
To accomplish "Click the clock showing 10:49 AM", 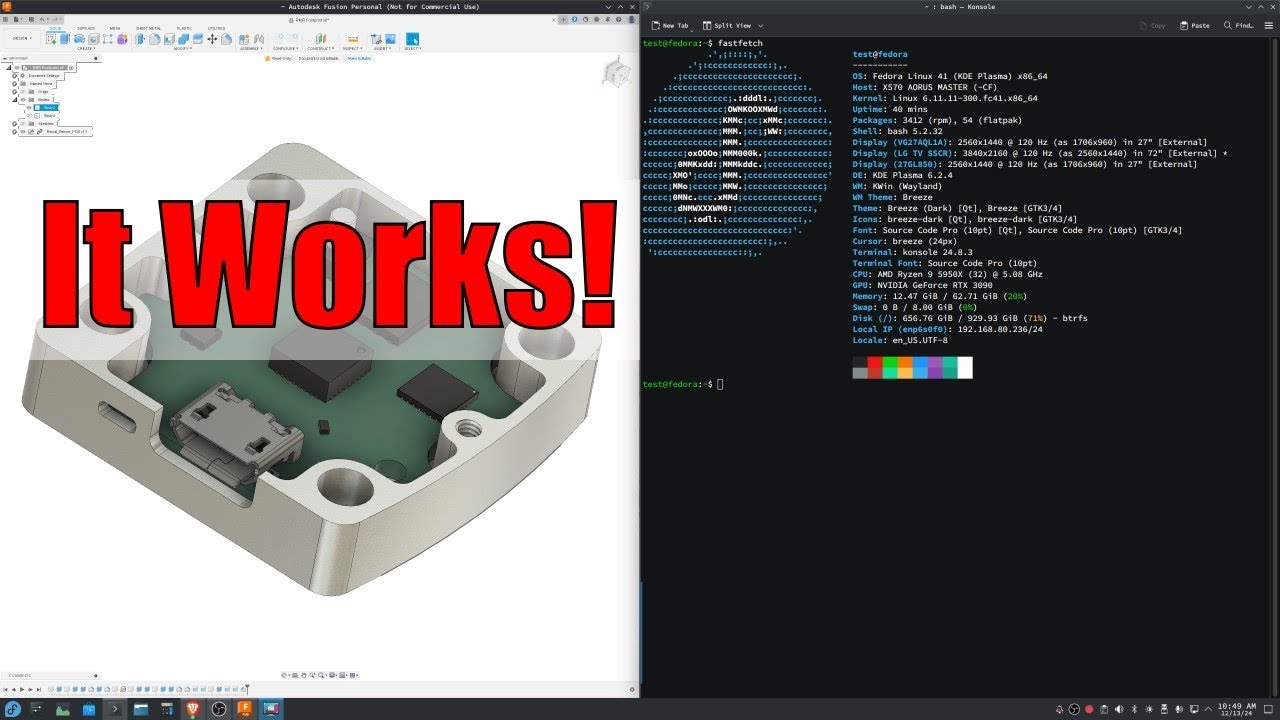I will click(1237, 706).
